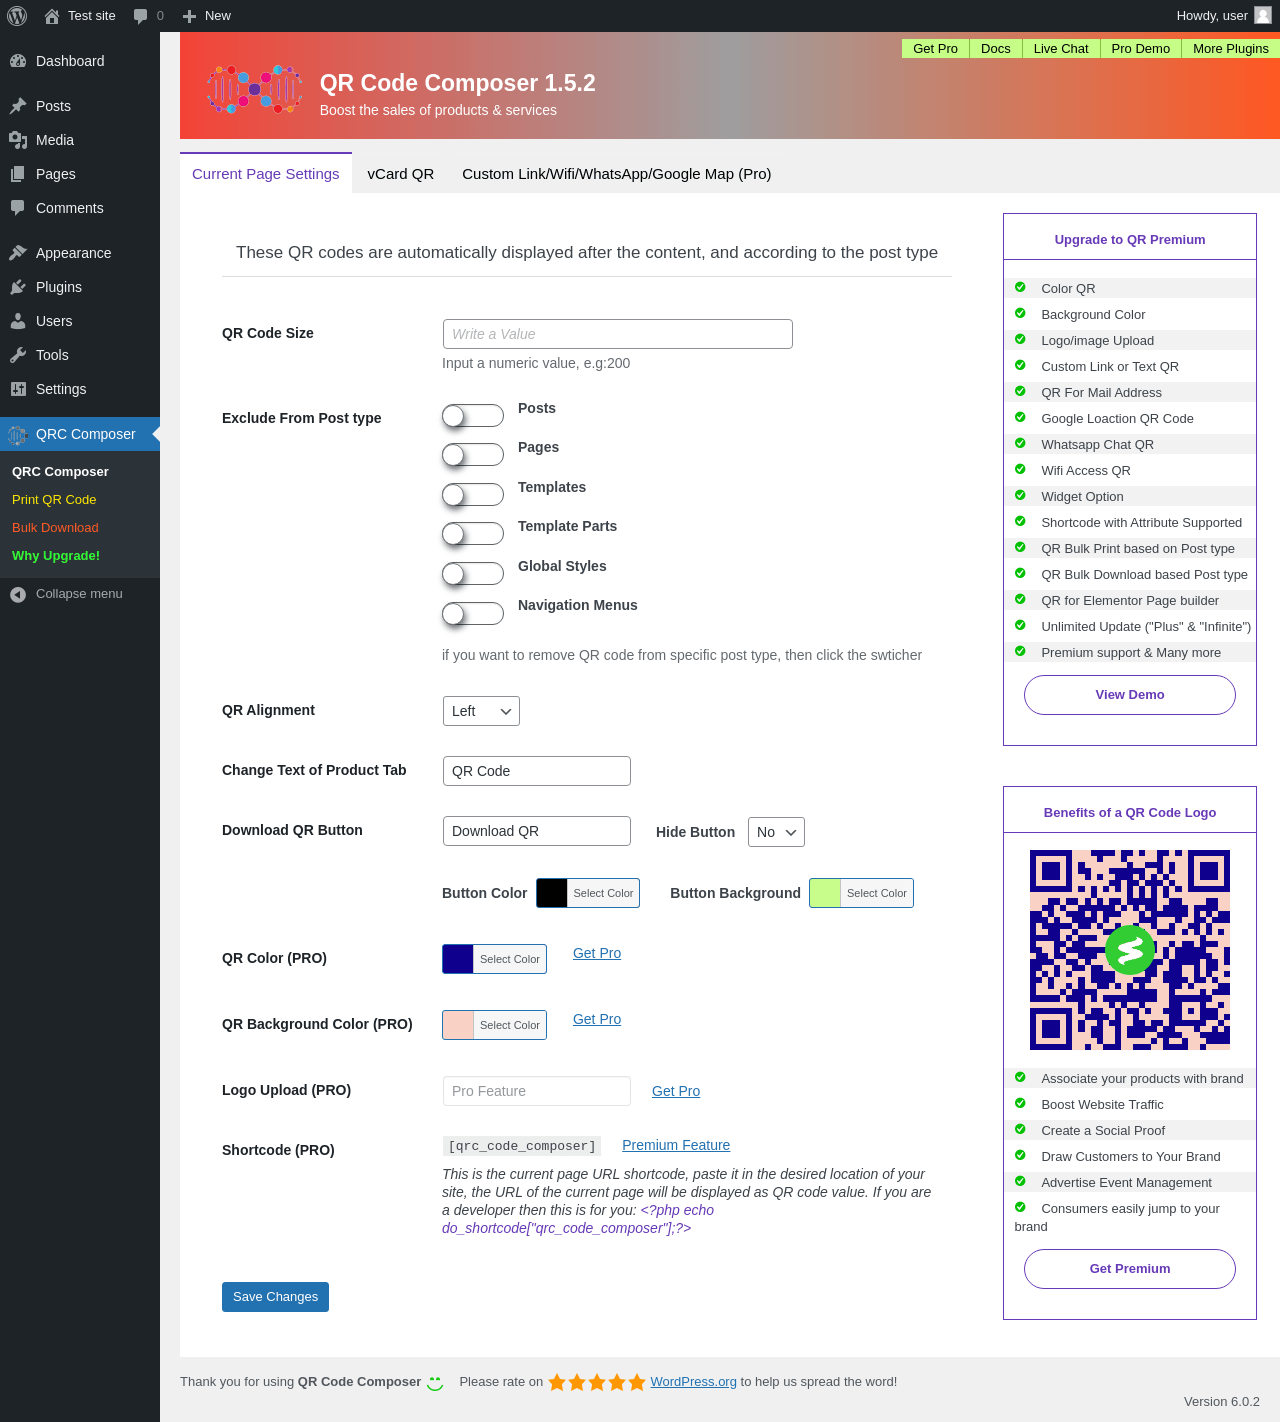This screenshot has height=1422, width=1280.
Task: Open the comments bubble icon in admin bar
Action: 140,16
